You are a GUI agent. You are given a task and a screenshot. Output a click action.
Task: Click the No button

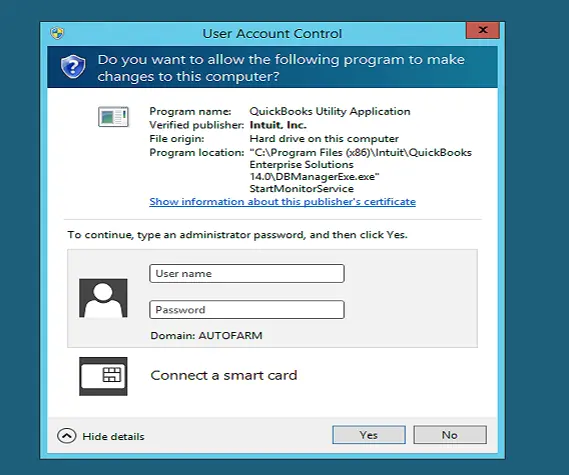450,435
